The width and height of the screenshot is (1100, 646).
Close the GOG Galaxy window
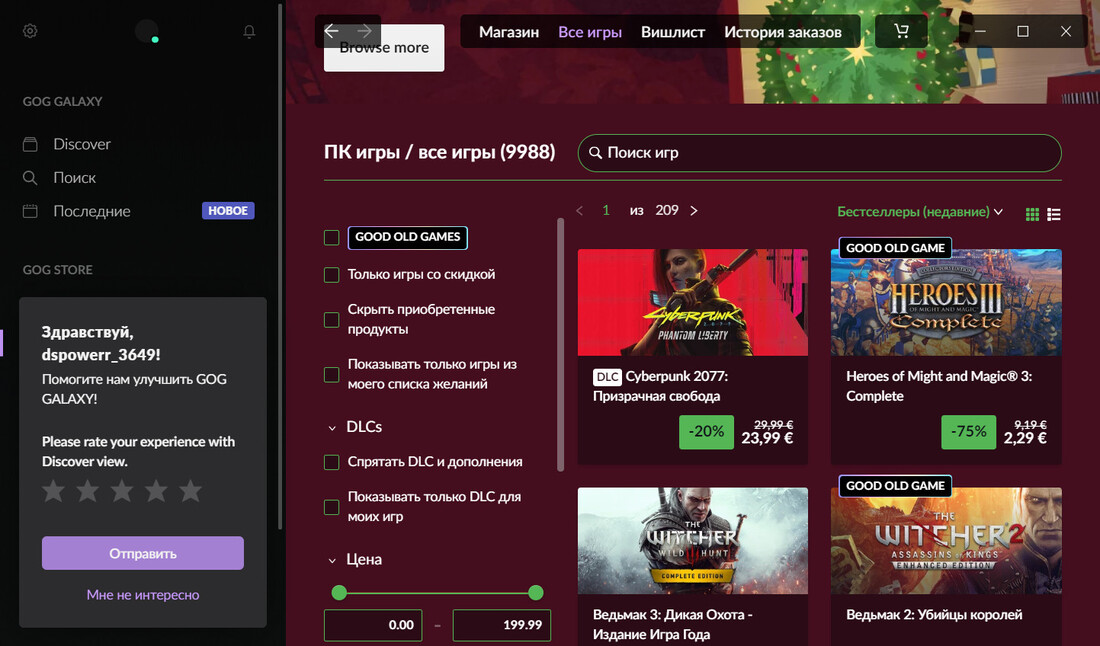[1066, 32]
